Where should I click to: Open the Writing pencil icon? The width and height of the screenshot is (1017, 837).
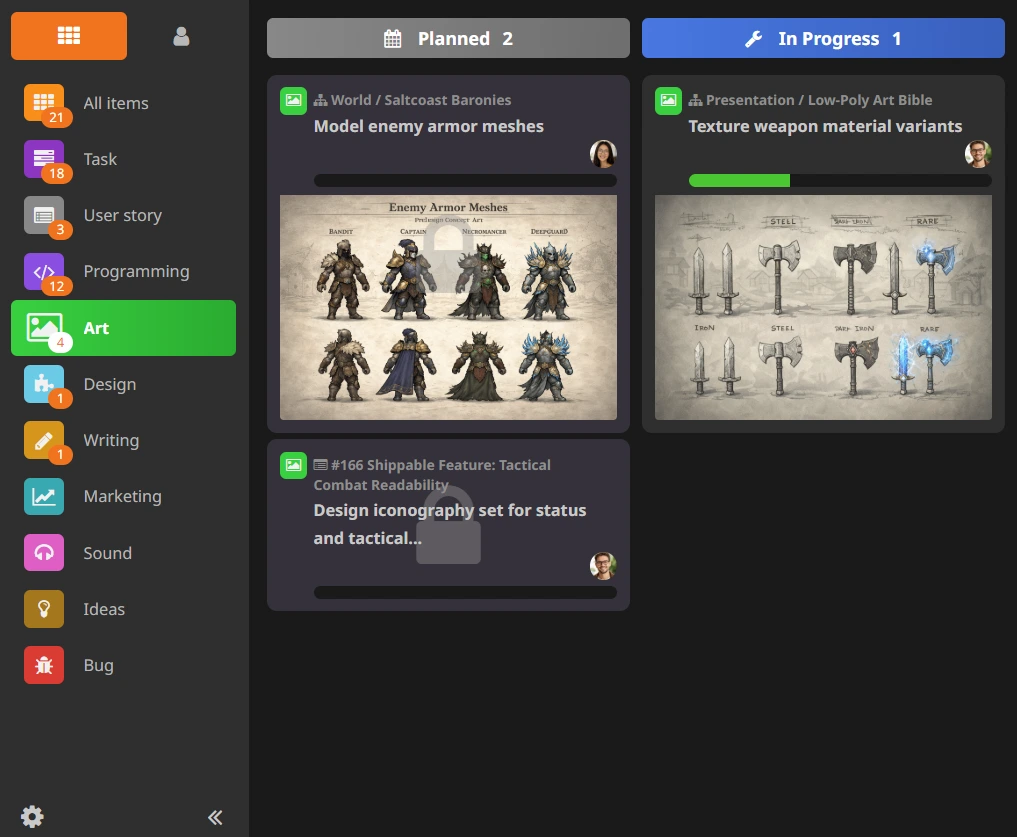pos(44,440)
